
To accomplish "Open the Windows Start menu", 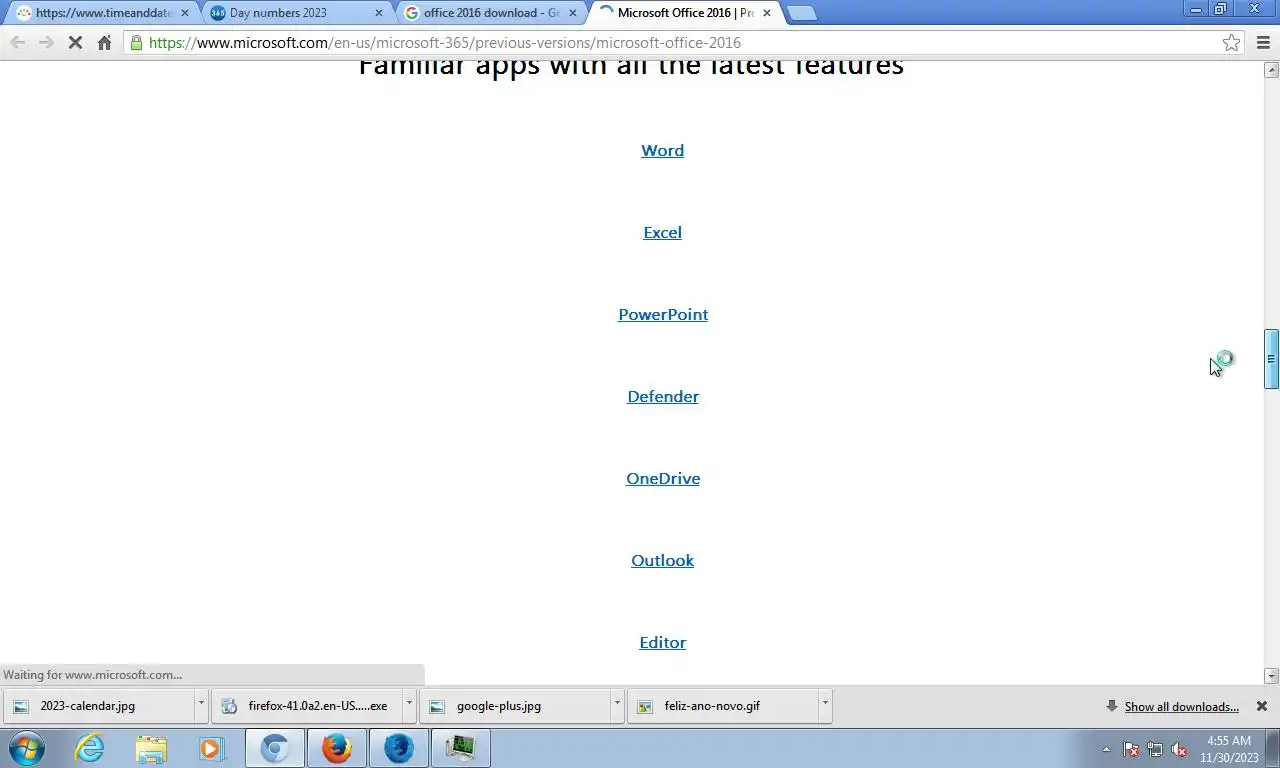I will (26, 748).
